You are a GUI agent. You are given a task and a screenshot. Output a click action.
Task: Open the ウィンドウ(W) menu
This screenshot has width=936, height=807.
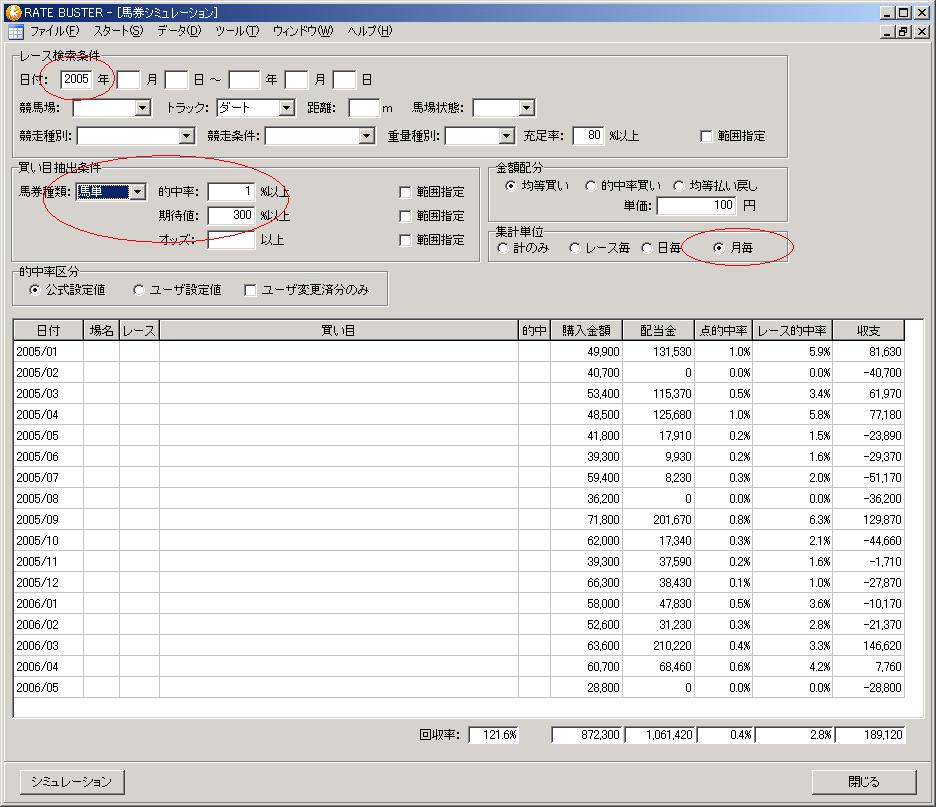tap(303, 31)
